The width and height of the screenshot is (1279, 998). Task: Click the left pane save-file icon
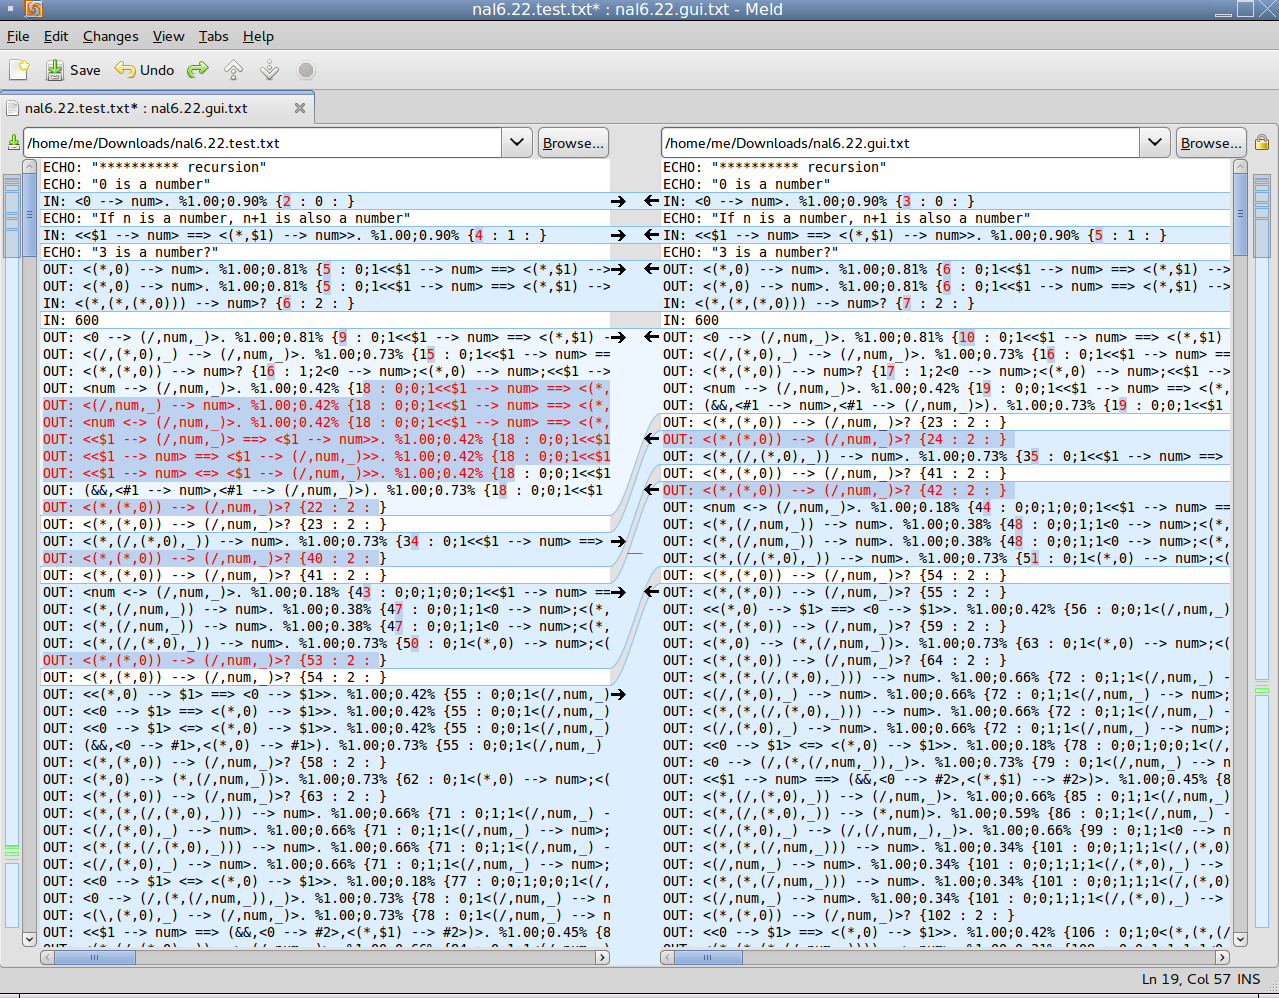pos(13,143)
